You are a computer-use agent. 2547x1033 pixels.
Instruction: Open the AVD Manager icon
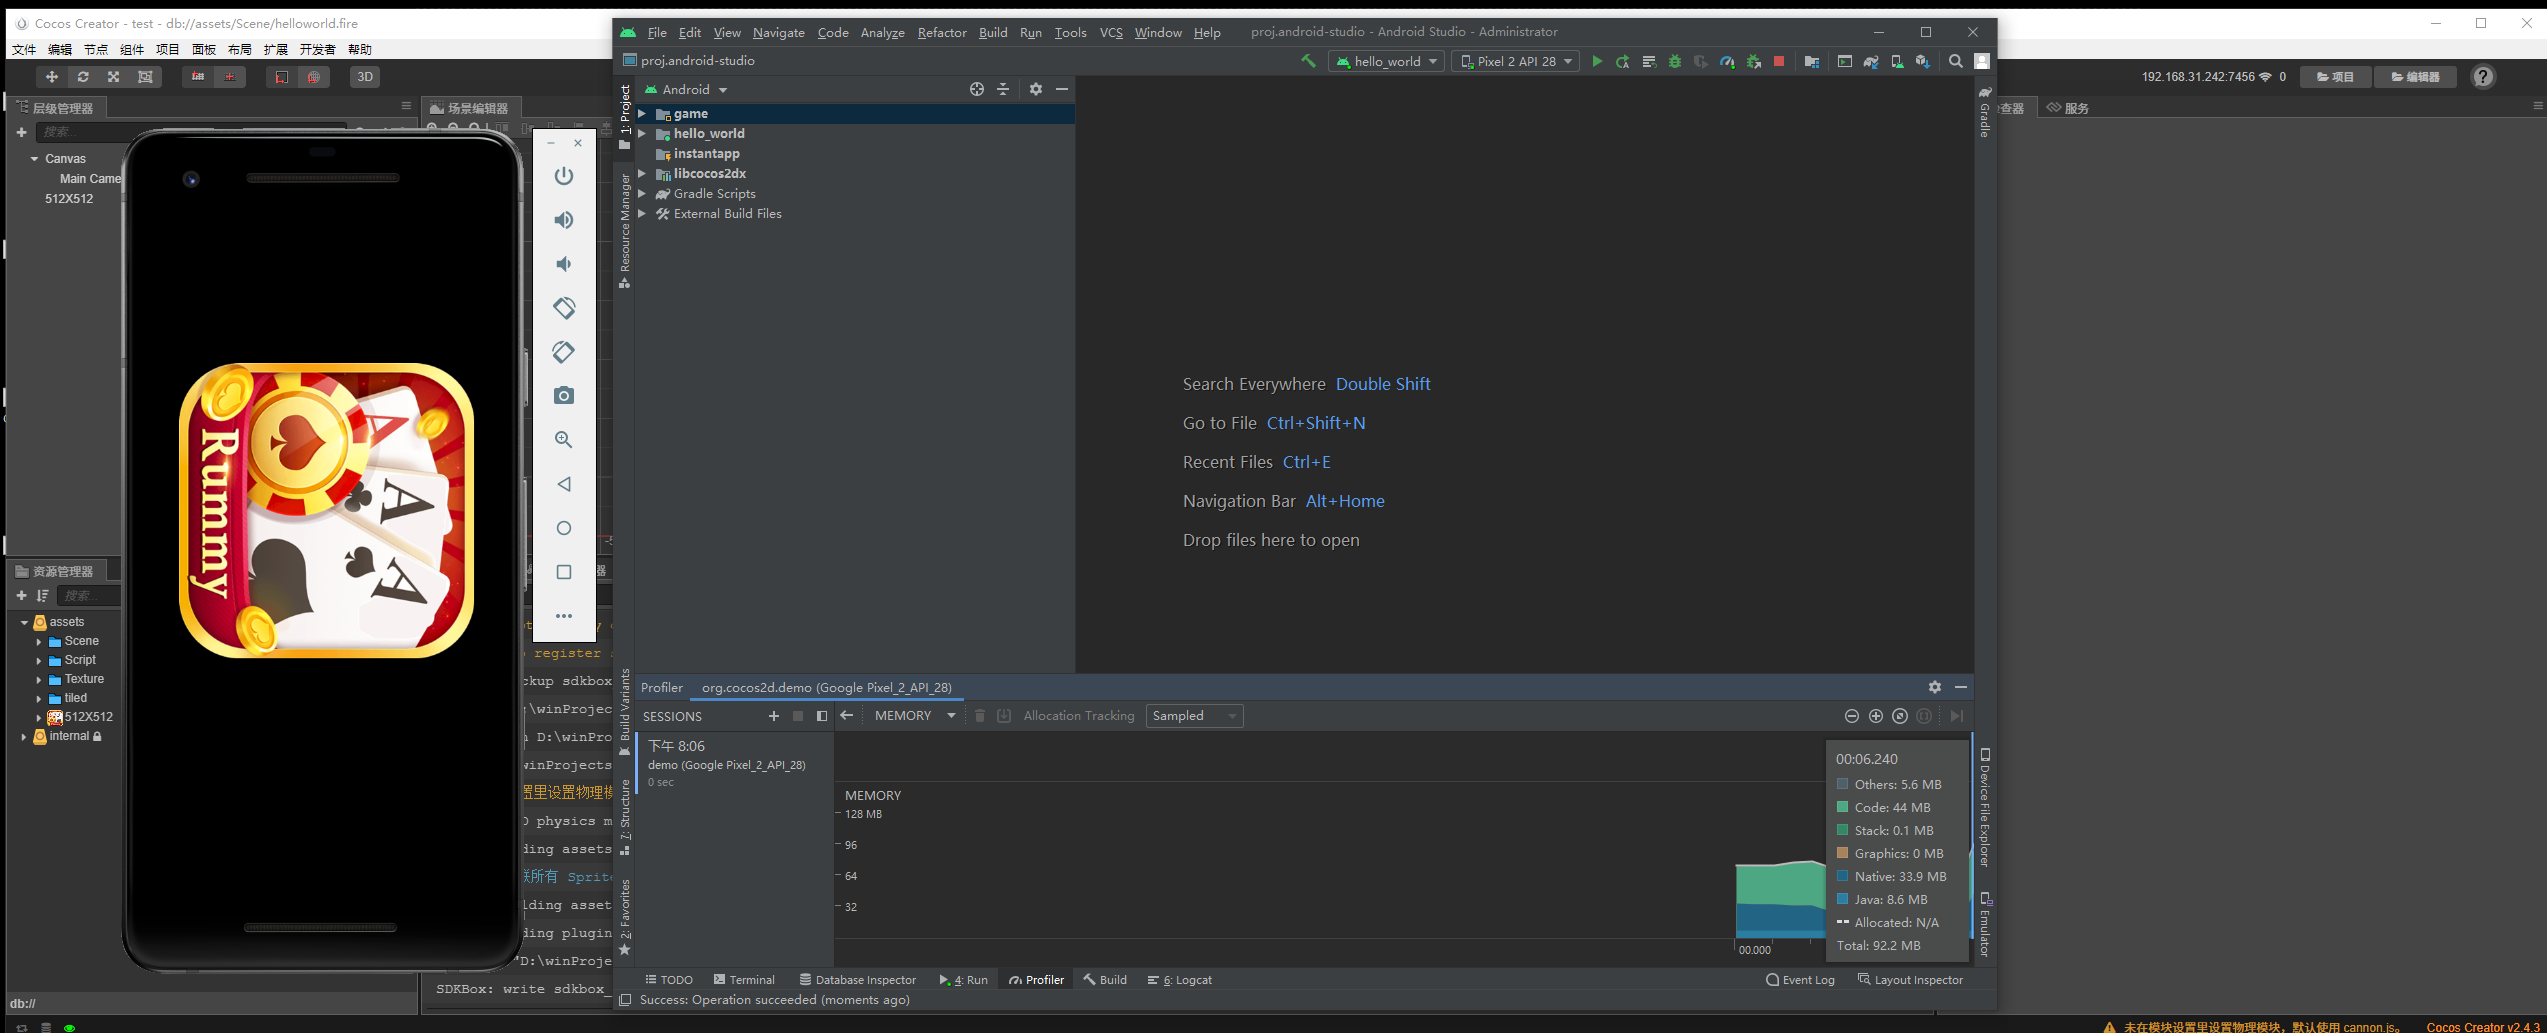coord(1897,62)
